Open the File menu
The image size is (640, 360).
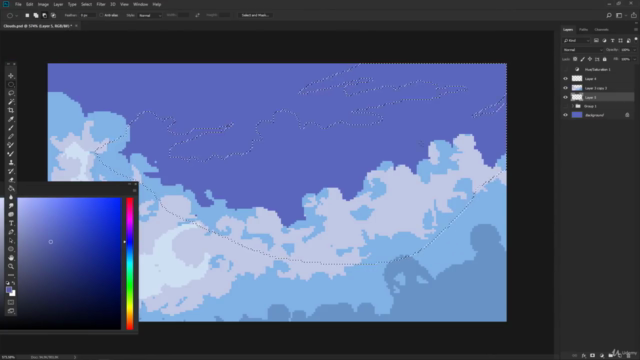(18, 4)
